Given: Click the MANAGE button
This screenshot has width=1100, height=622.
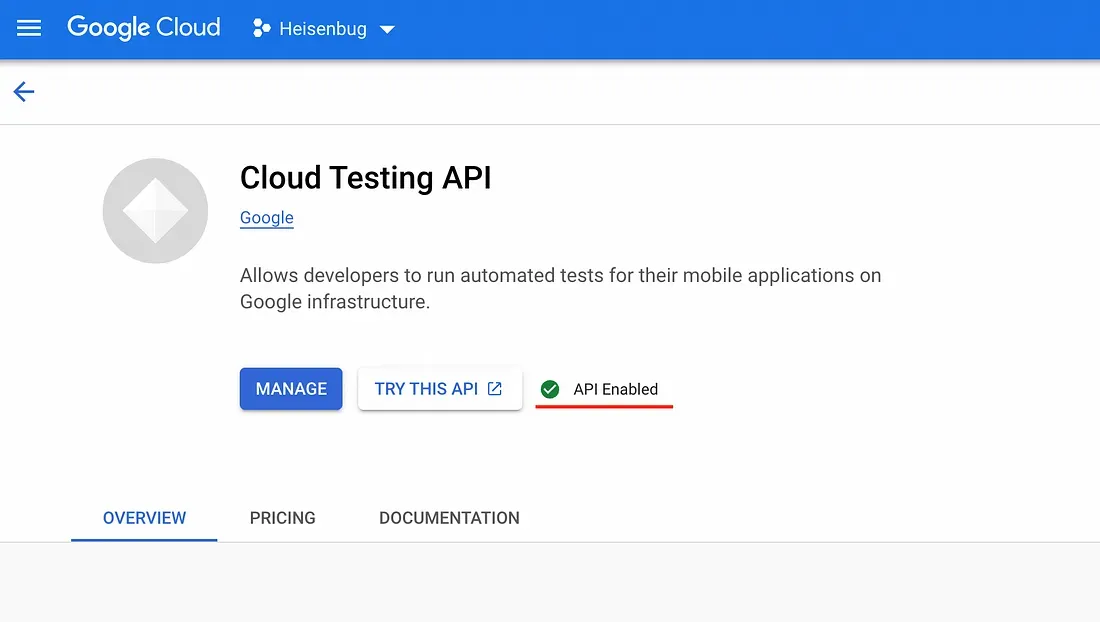Looking at the screenshot, I should coord(291,388).
